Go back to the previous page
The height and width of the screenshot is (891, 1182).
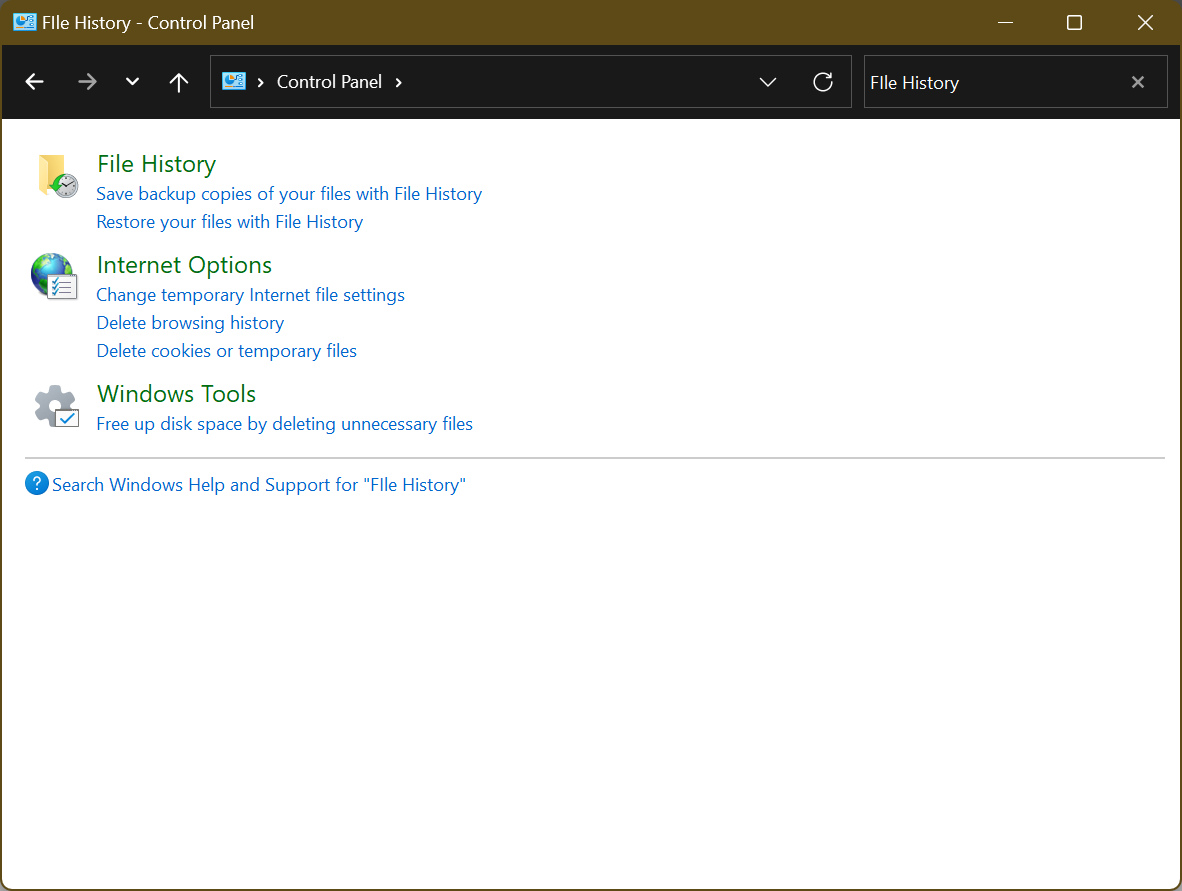tap(34, 82)
